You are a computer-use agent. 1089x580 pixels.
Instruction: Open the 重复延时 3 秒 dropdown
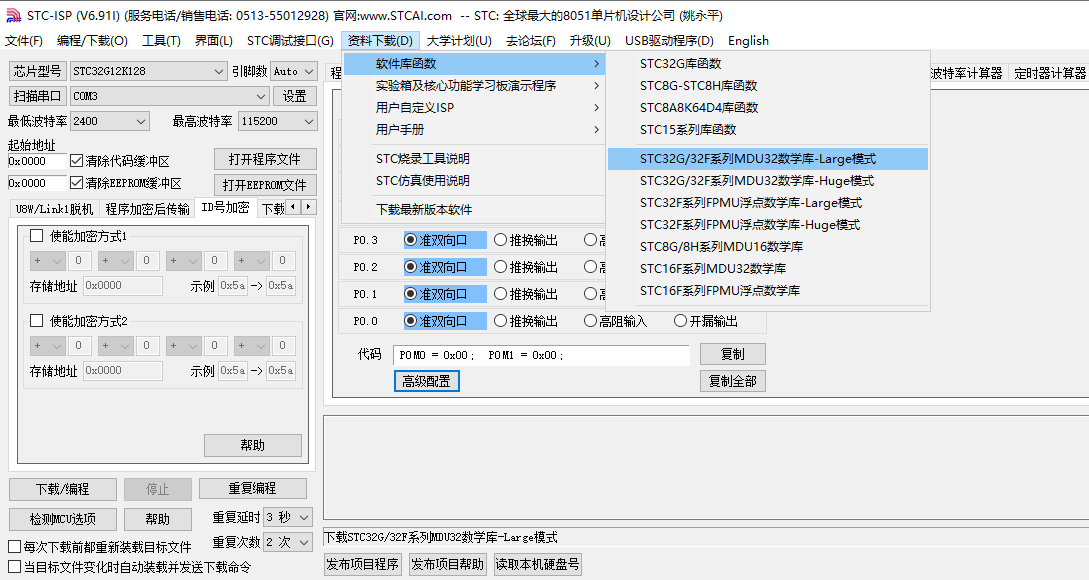288,517
